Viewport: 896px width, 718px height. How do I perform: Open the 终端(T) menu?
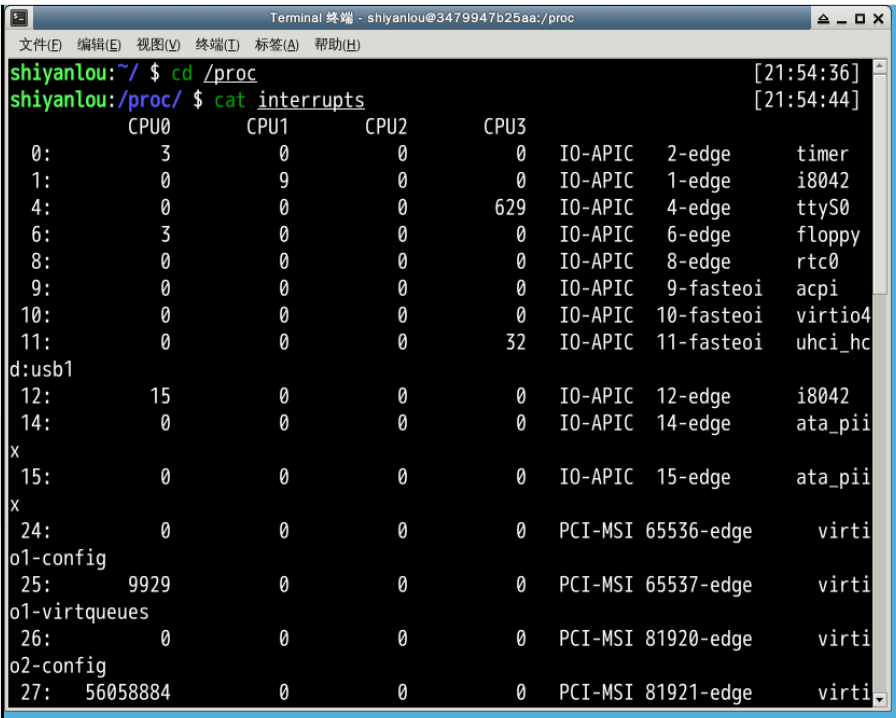point(217,45)
